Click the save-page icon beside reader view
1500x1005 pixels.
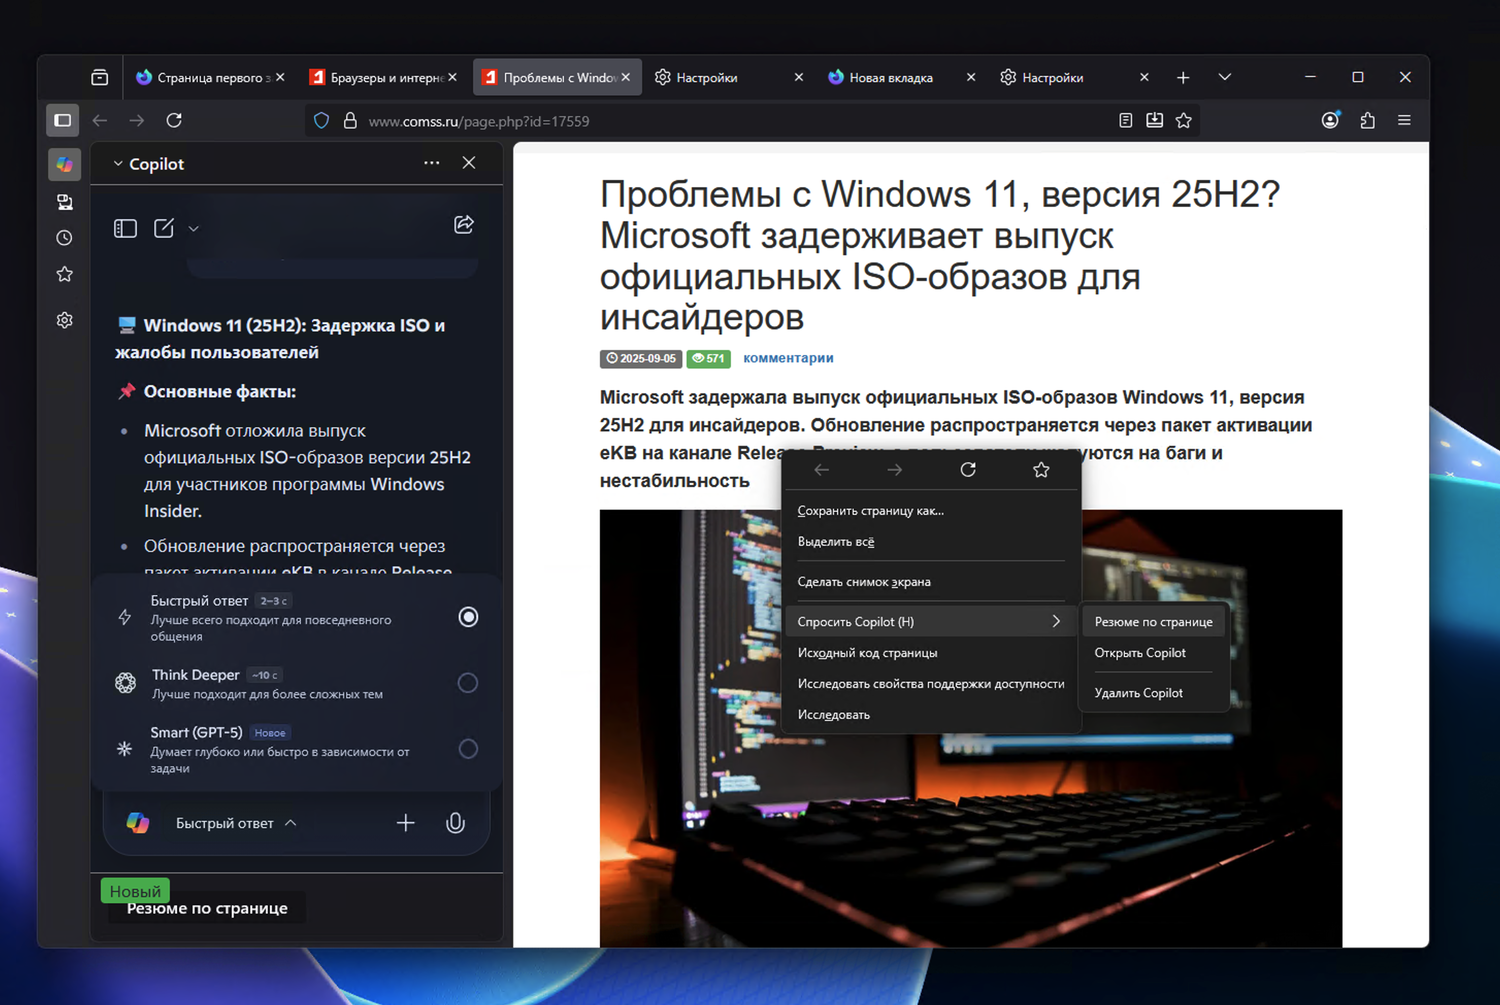[x=1155, y=121]
